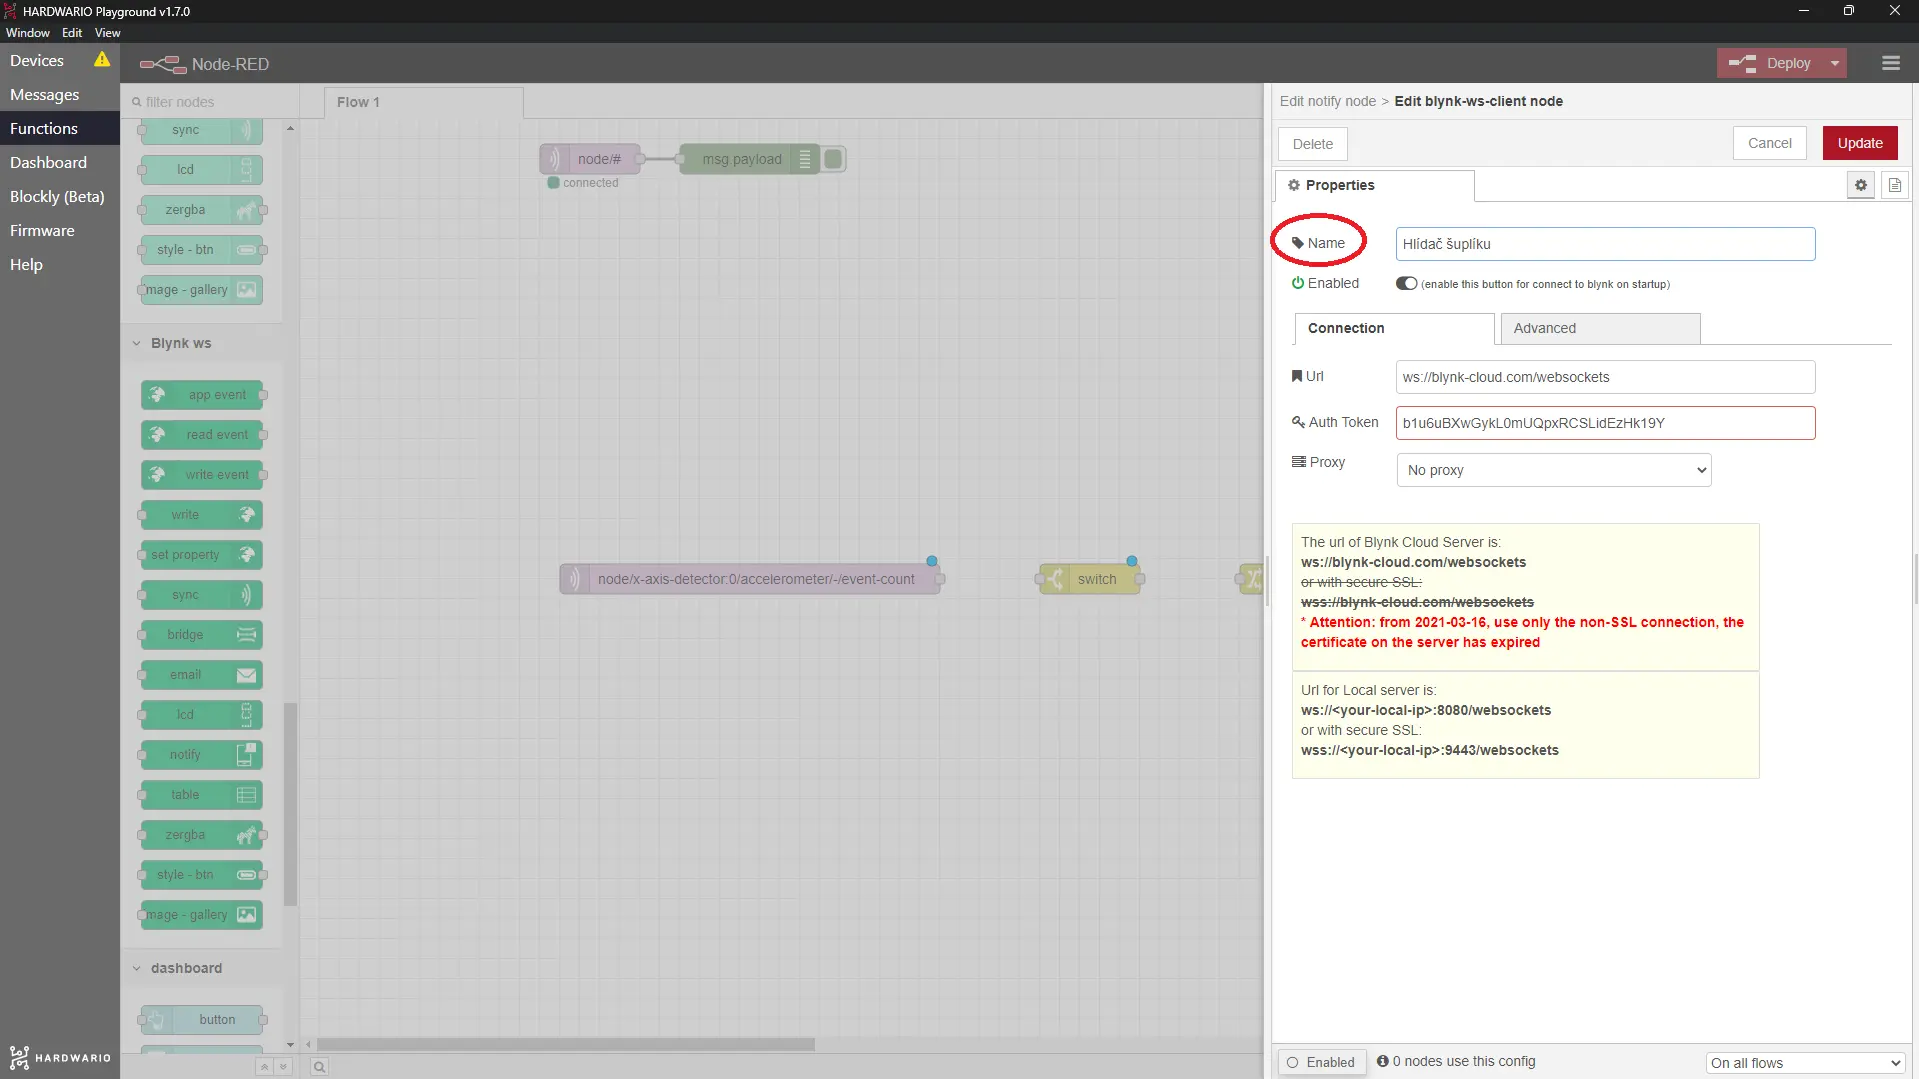Open node settings gear icon in Properties
Image resolution: width=1919 pixels, height=1079 pixels.
(1860, 185)
